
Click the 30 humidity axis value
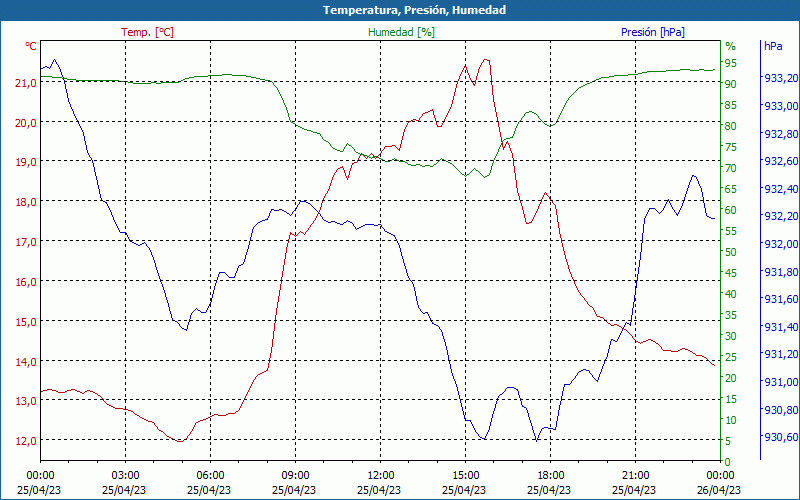731,336
